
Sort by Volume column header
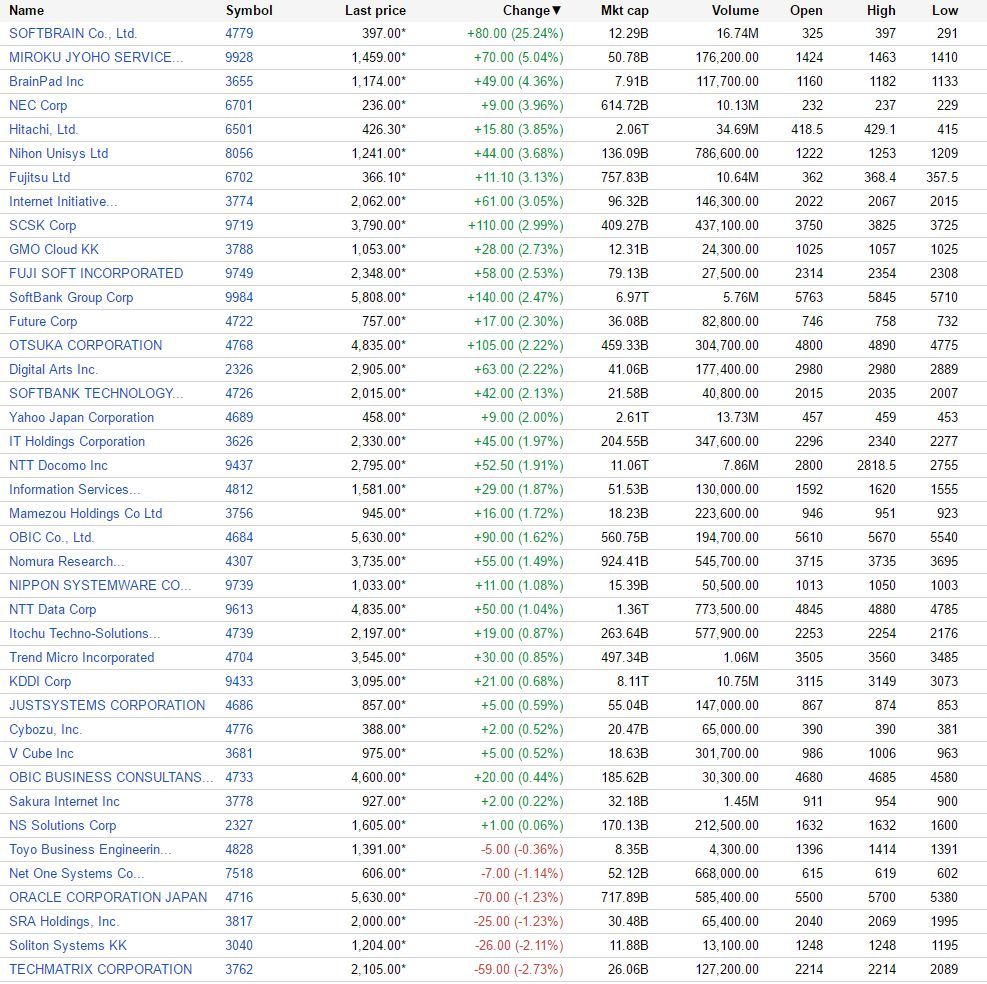[x=735, y=10]
